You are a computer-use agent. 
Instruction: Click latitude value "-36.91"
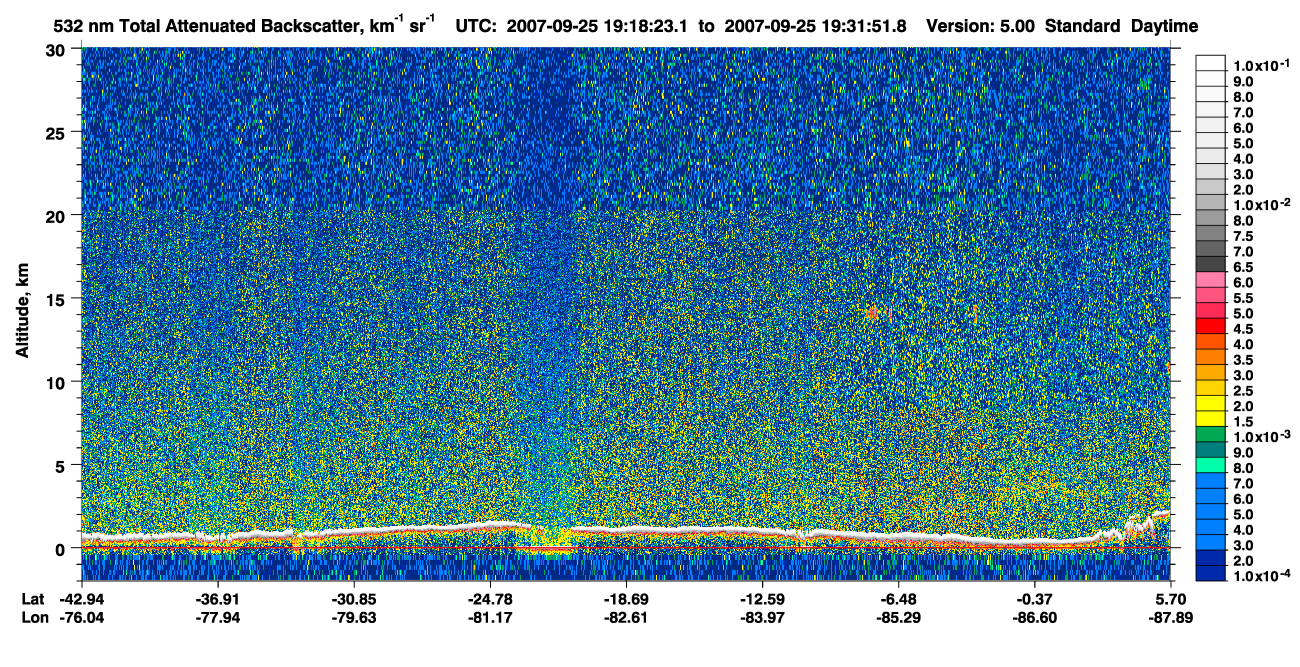218,599
